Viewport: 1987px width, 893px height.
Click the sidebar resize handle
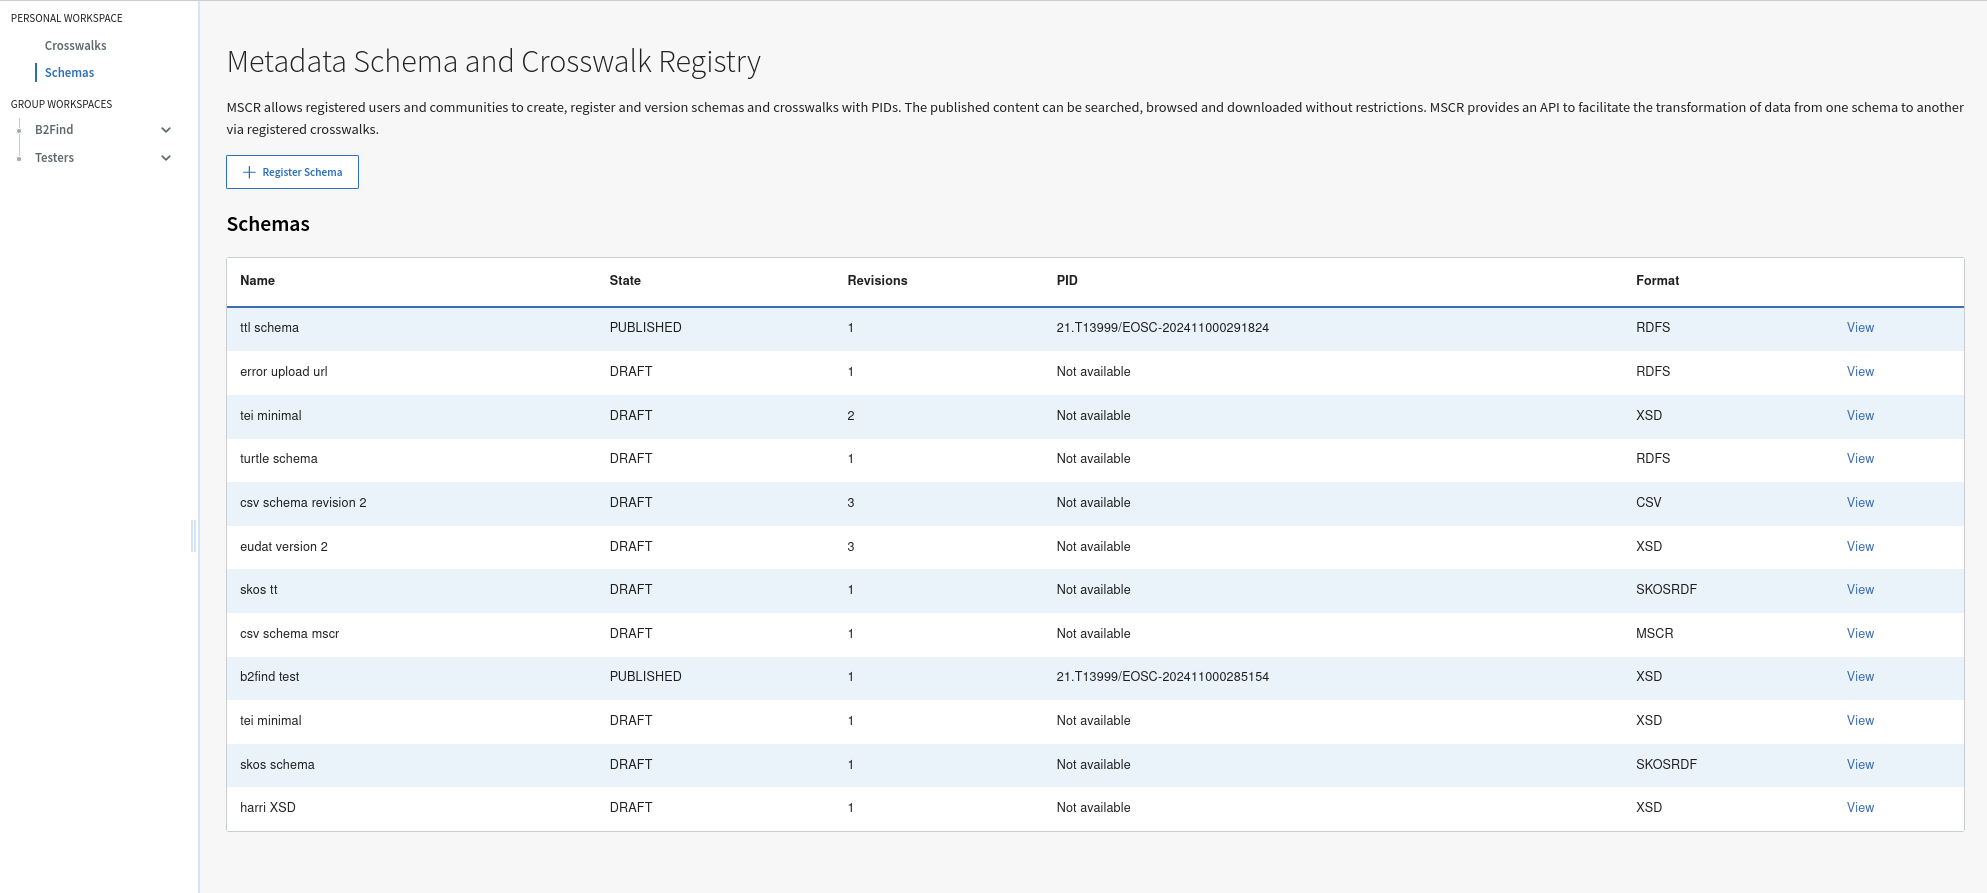point(194,536)
